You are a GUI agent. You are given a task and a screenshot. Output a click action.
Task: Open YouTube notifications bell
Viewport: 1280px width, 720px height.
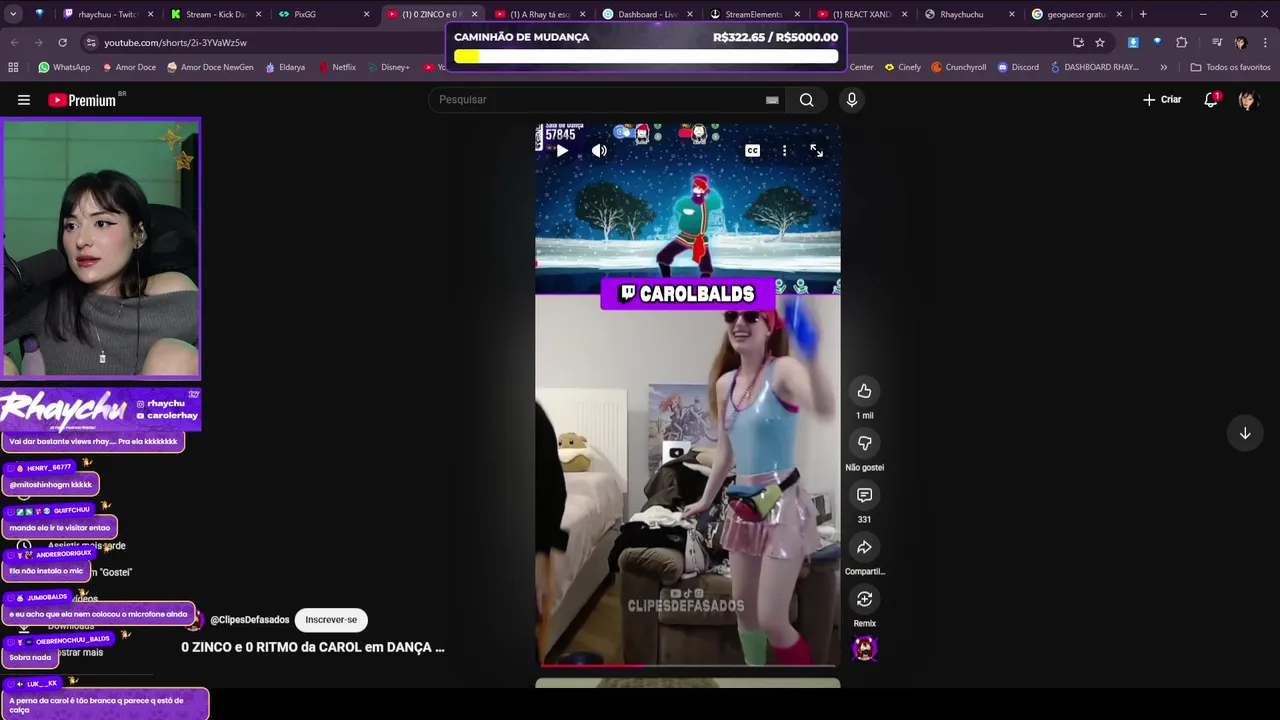[1211, 100]
